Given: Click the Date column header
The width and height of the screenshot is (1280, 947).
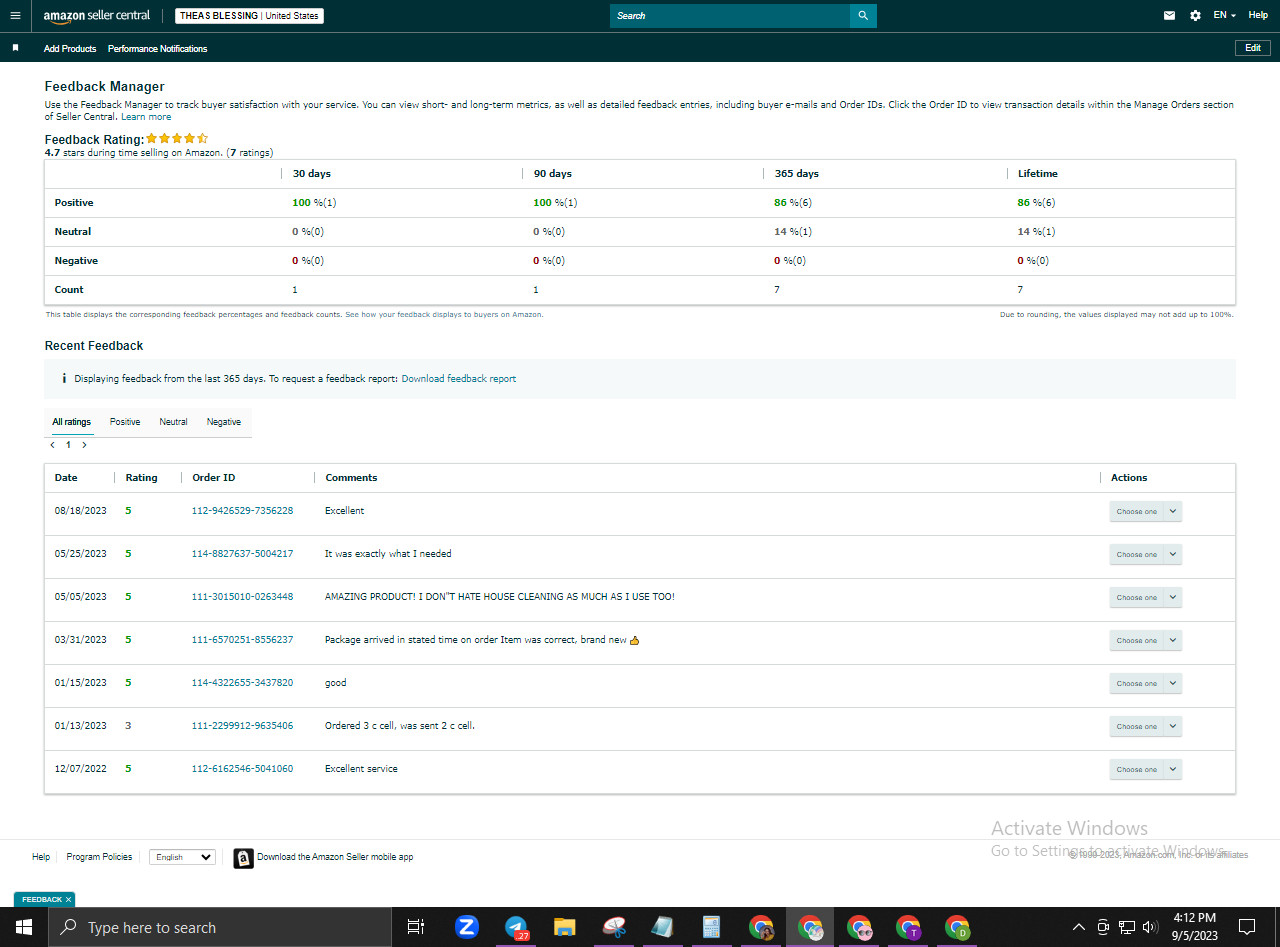Looking at the screenshot, I should pos(66,478).
